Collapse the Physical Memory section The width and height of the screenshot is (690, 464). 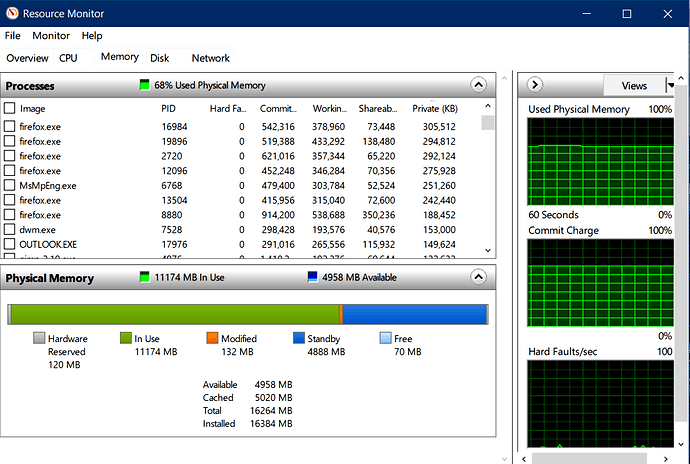478,277
